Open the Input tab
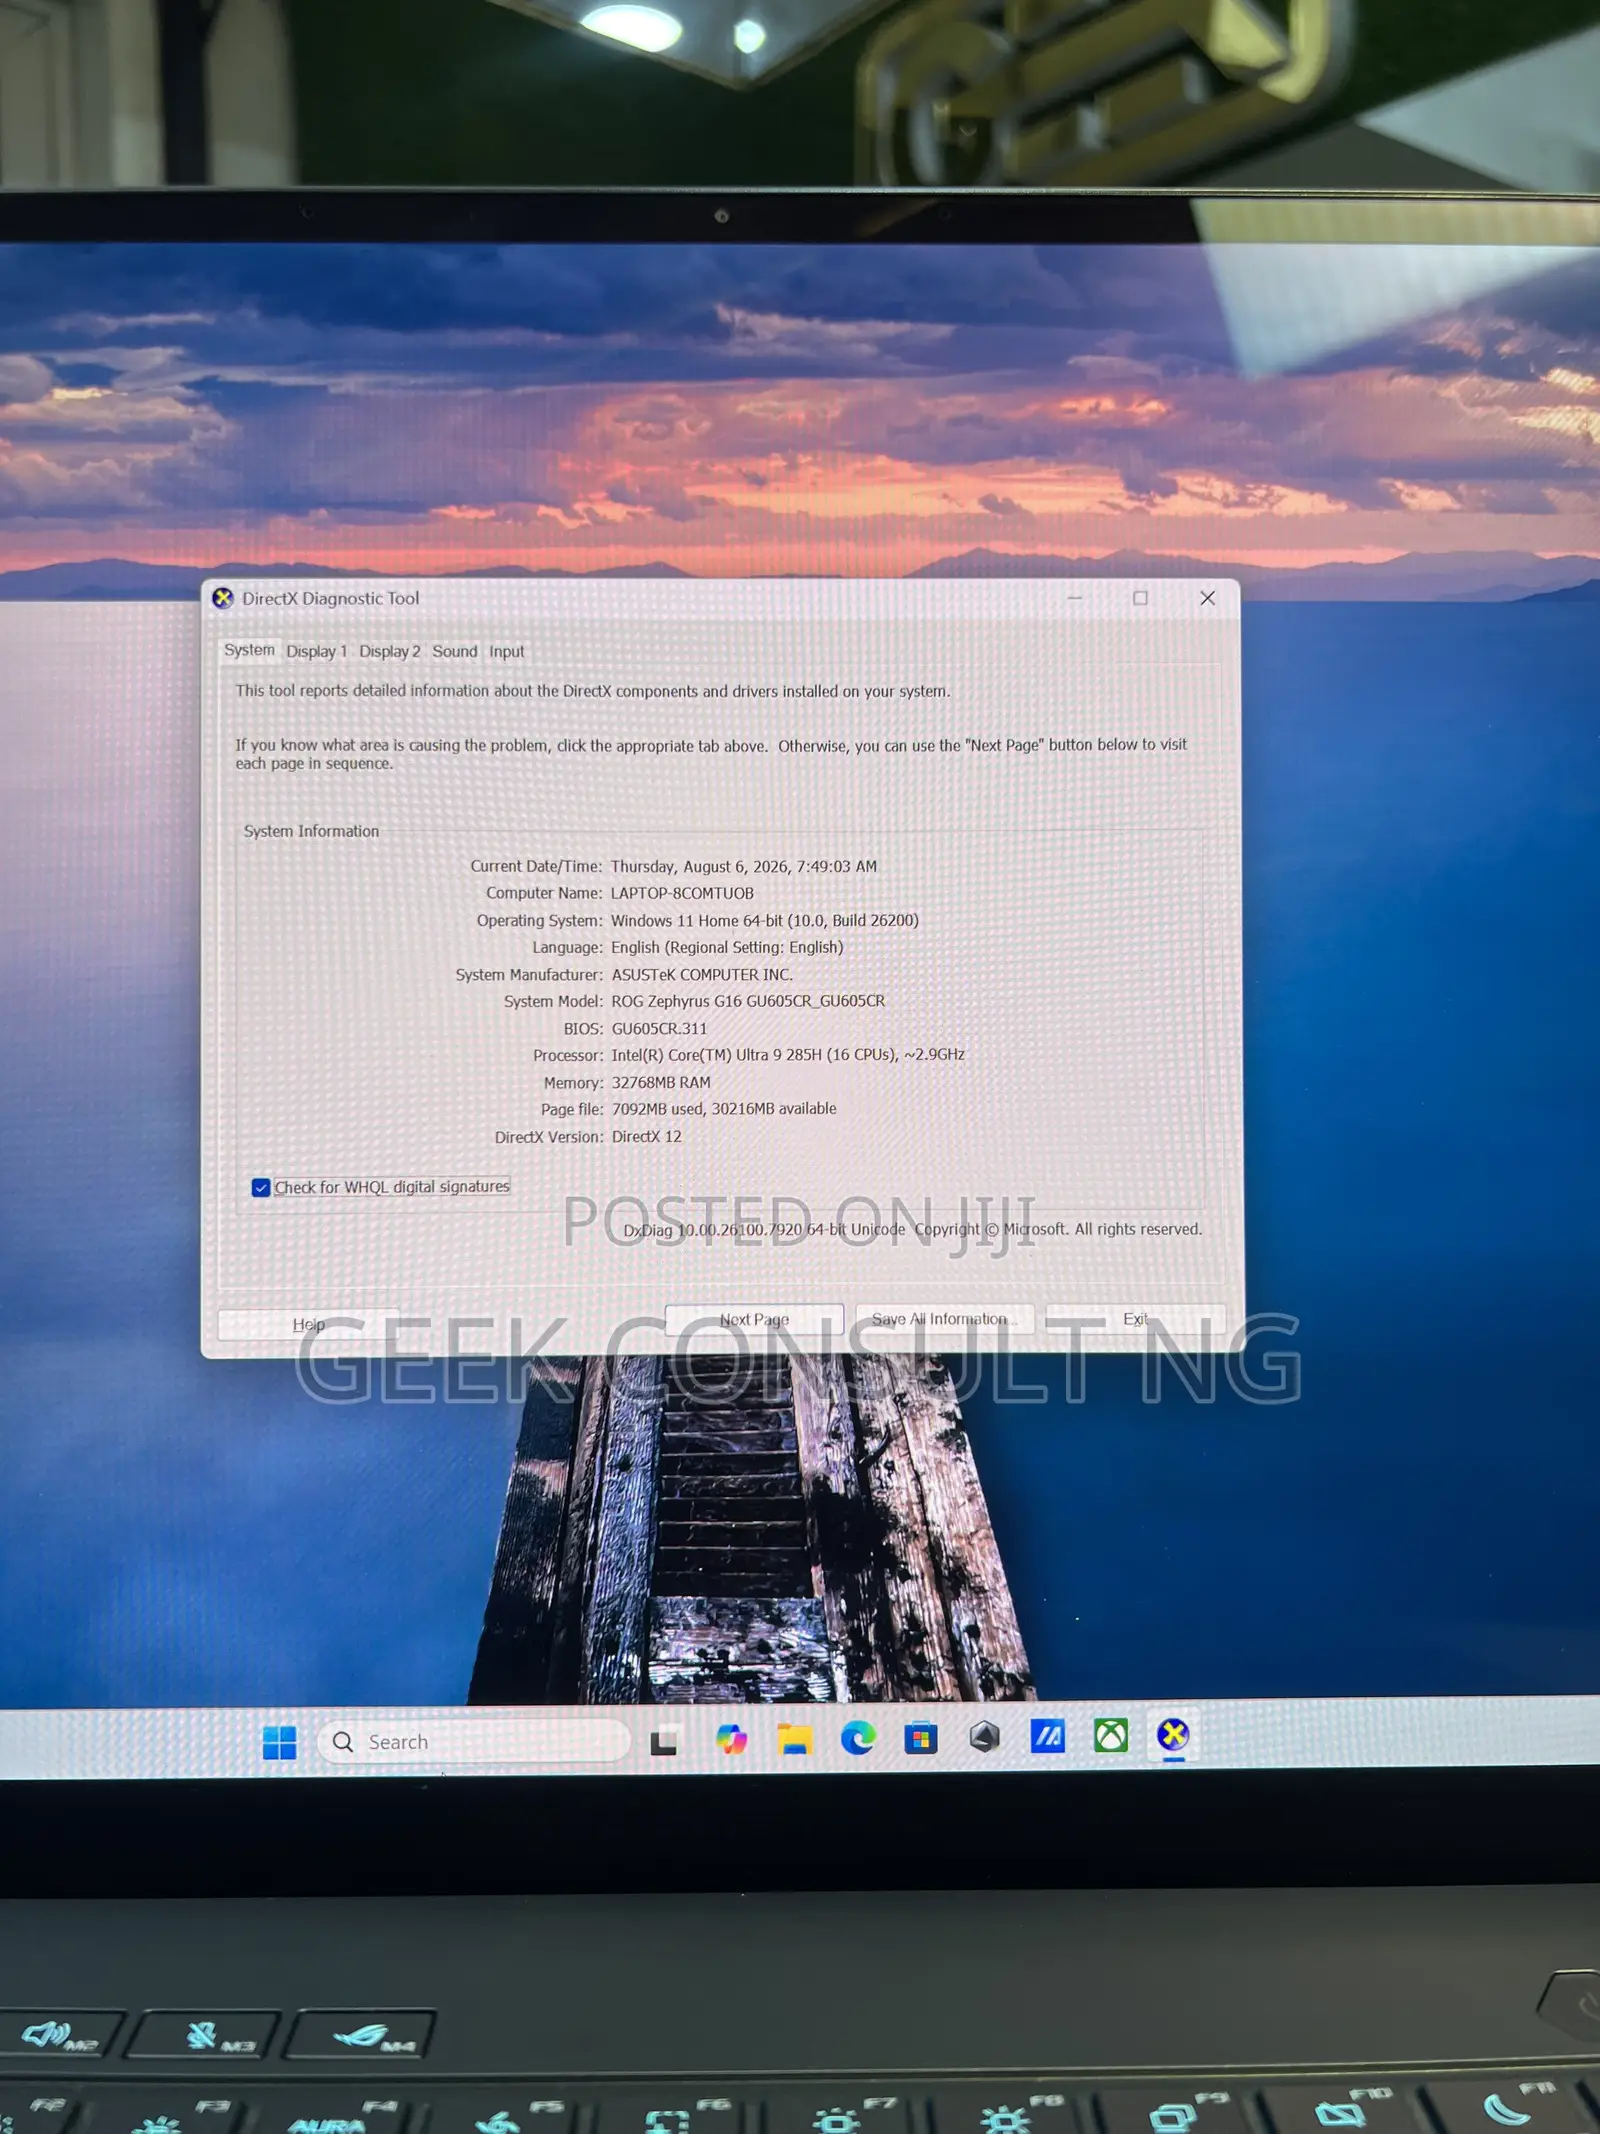The width and height of the screenshot is (1600, 2134). [x=507, y=651]
